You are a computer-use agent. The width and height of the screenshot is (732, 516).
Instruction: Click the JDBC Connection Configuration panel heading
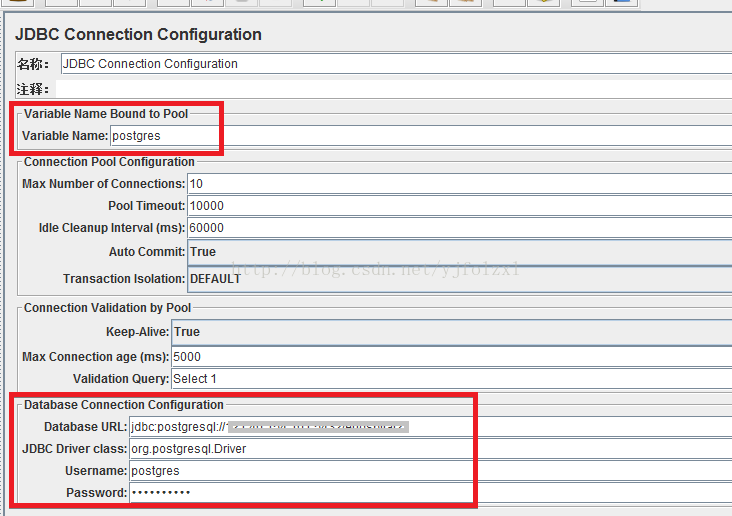click(x=138, y=34)
